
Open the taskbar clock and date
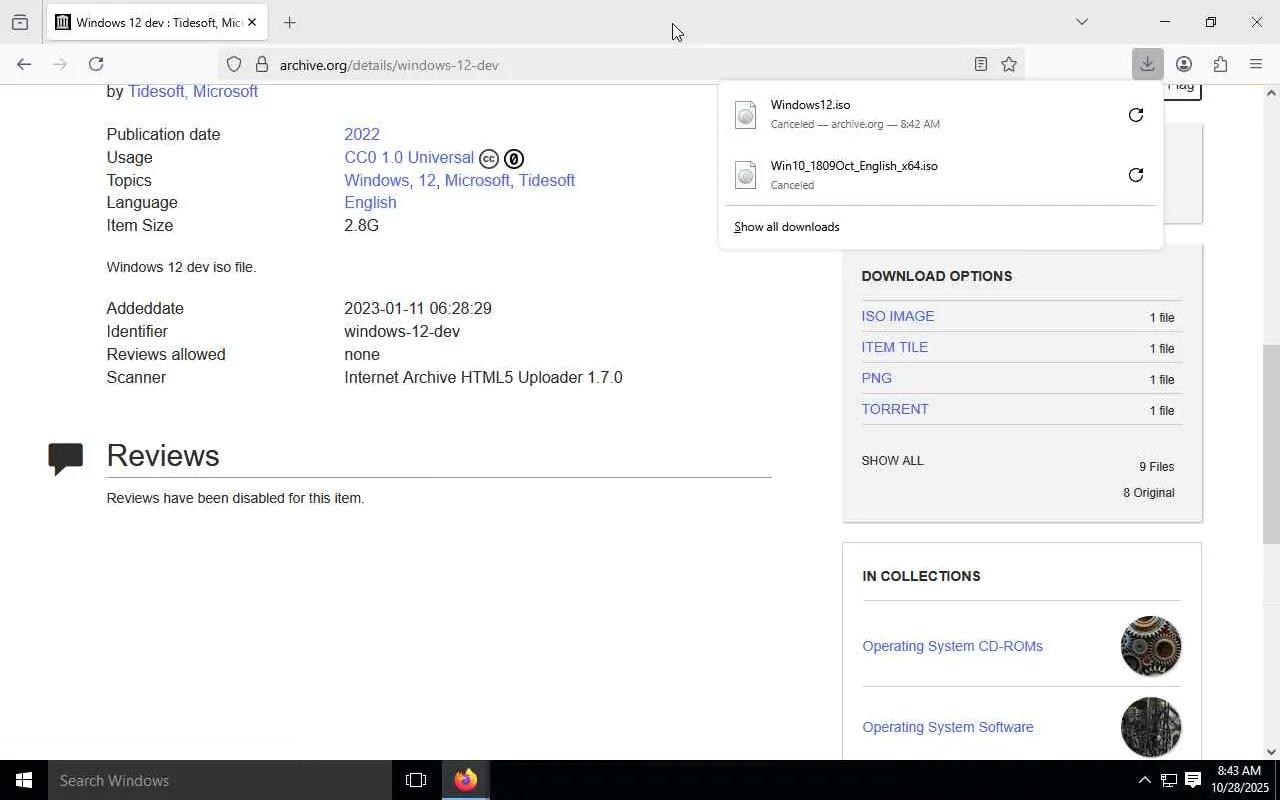[x=1238, y=780]
